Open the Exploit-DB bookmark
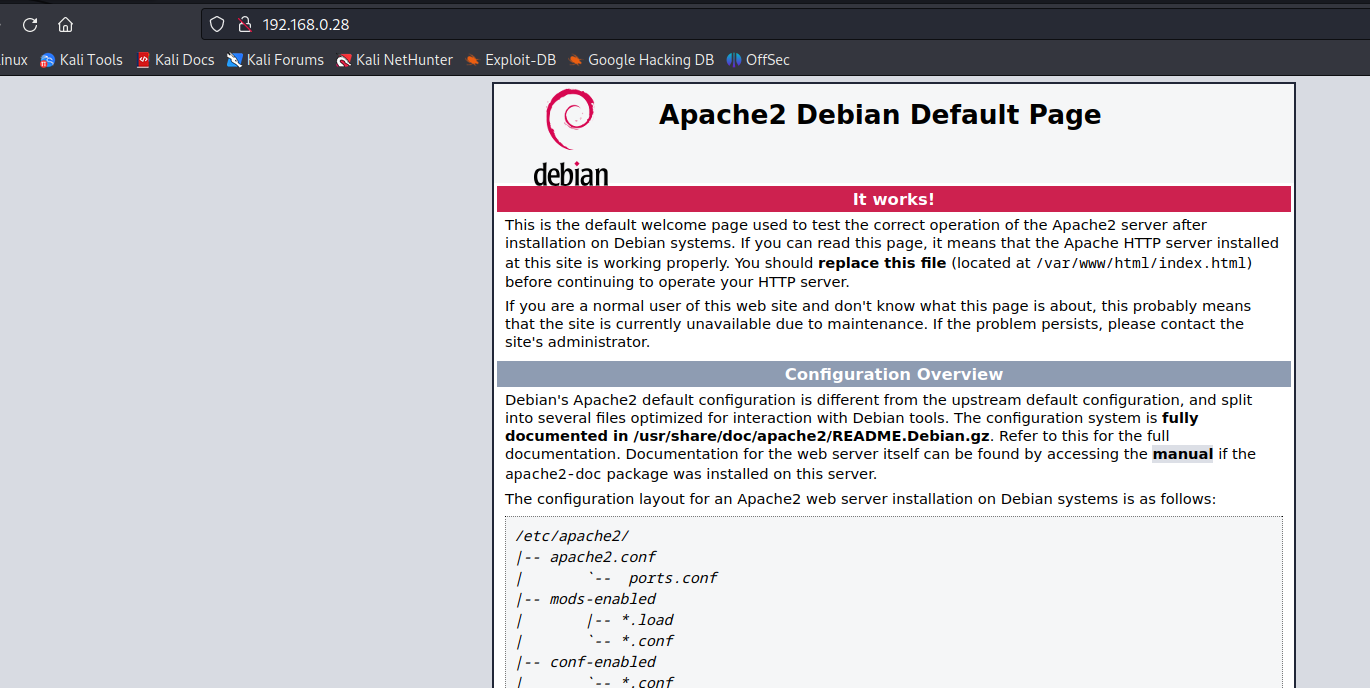The image size is (1370, 688). pos(510,60)
